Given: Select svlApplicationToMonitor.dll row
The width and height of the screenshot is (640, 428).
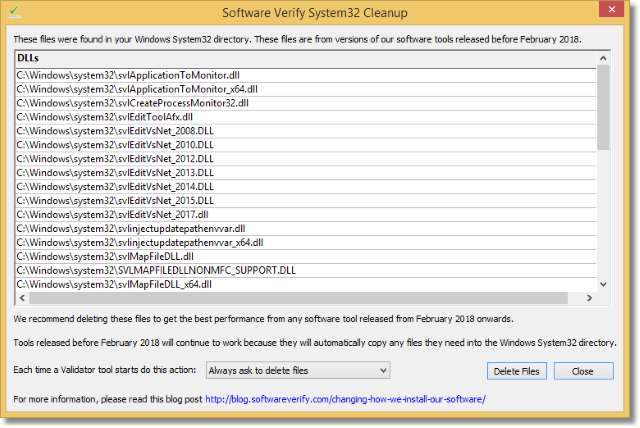Looking at the screenshot, I should (306, 75).
